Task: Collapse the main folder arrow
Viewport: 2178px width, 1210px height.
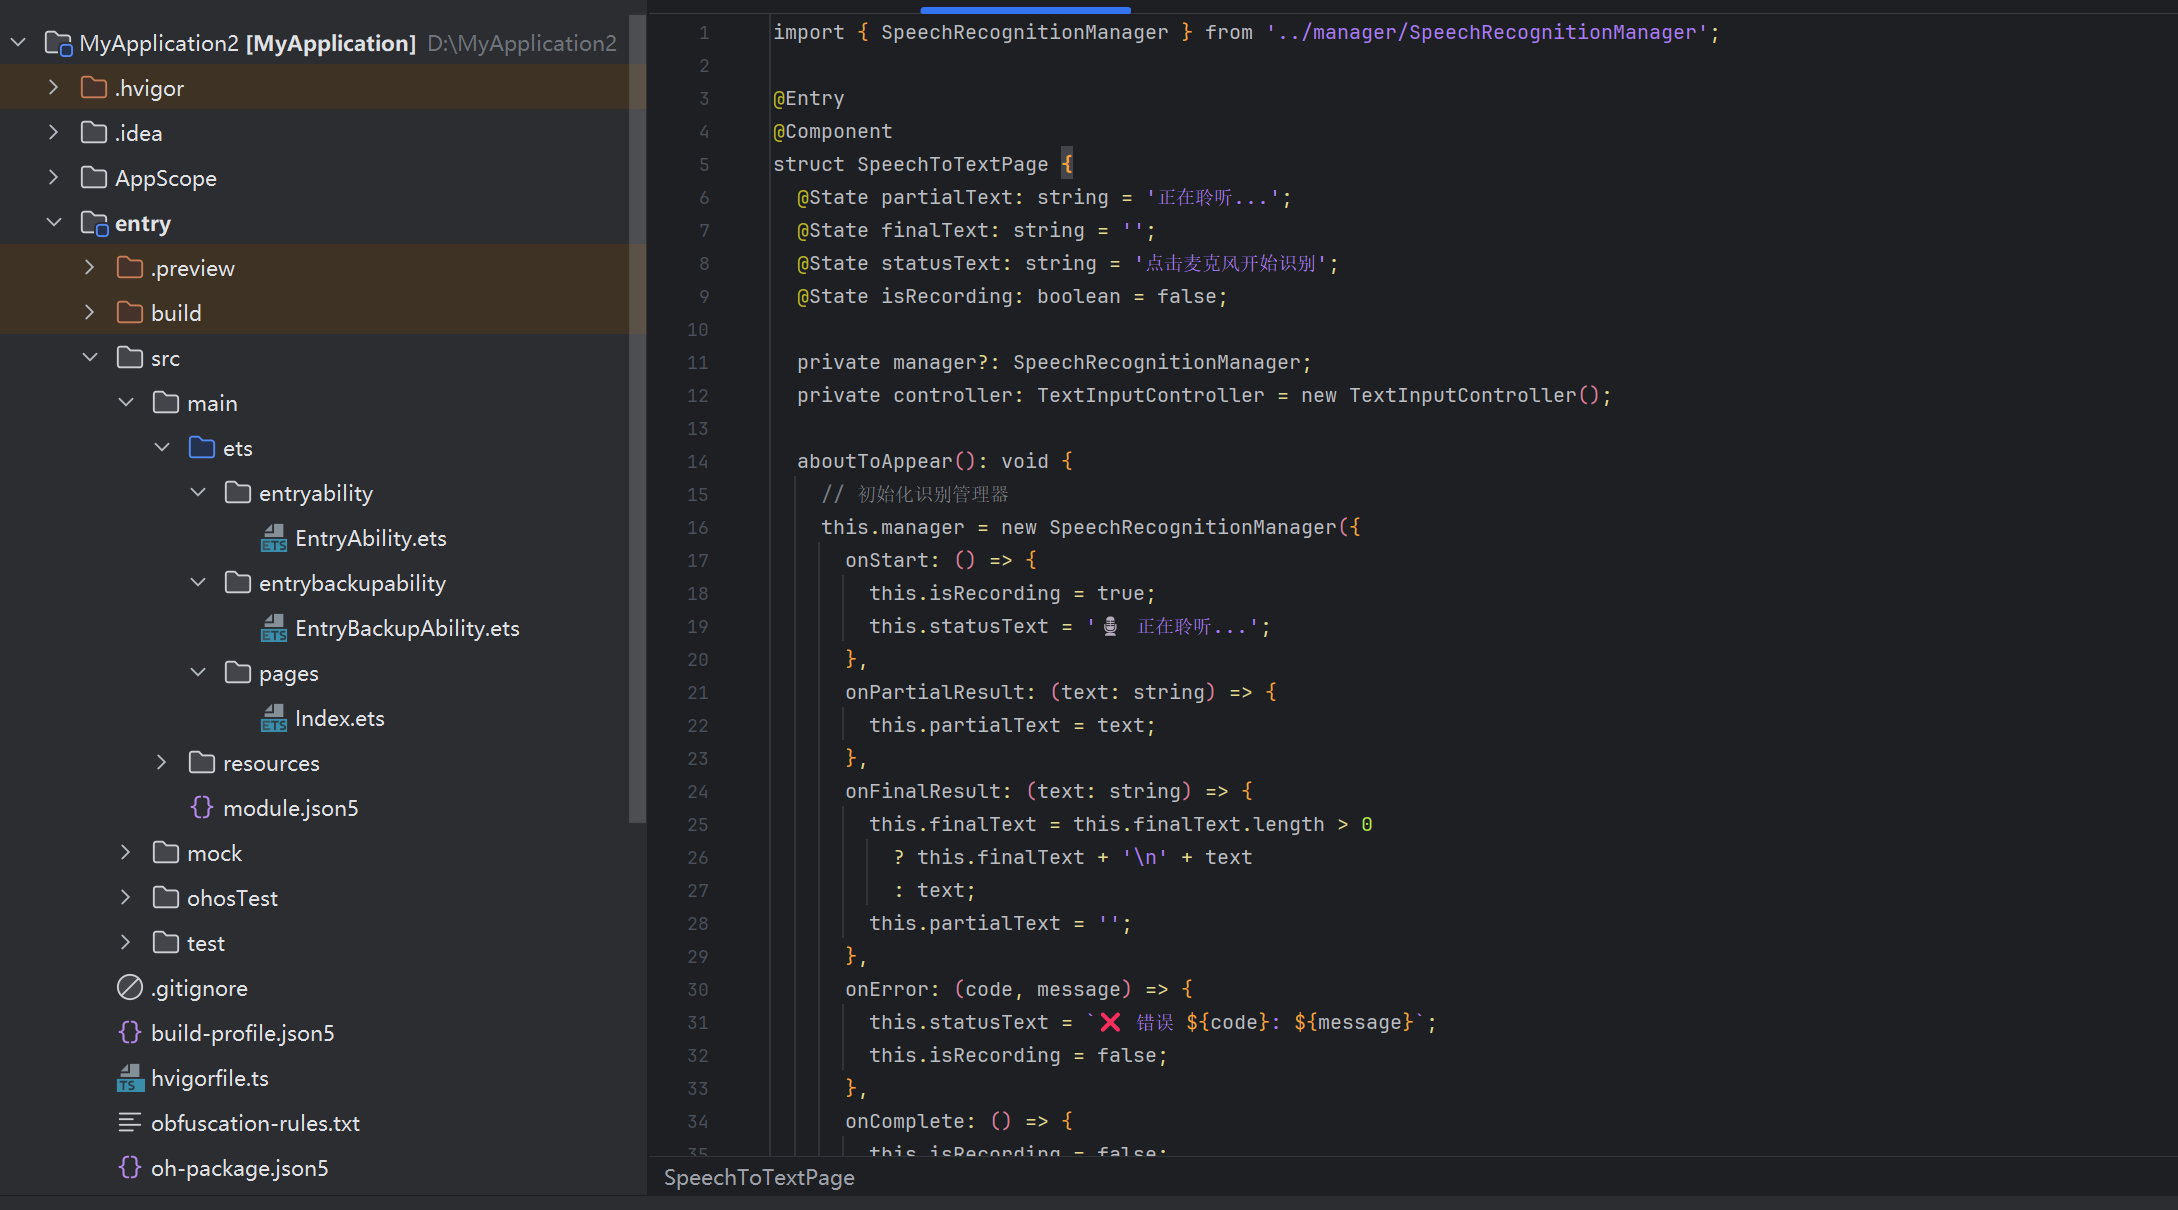Action: pos(126,403)
